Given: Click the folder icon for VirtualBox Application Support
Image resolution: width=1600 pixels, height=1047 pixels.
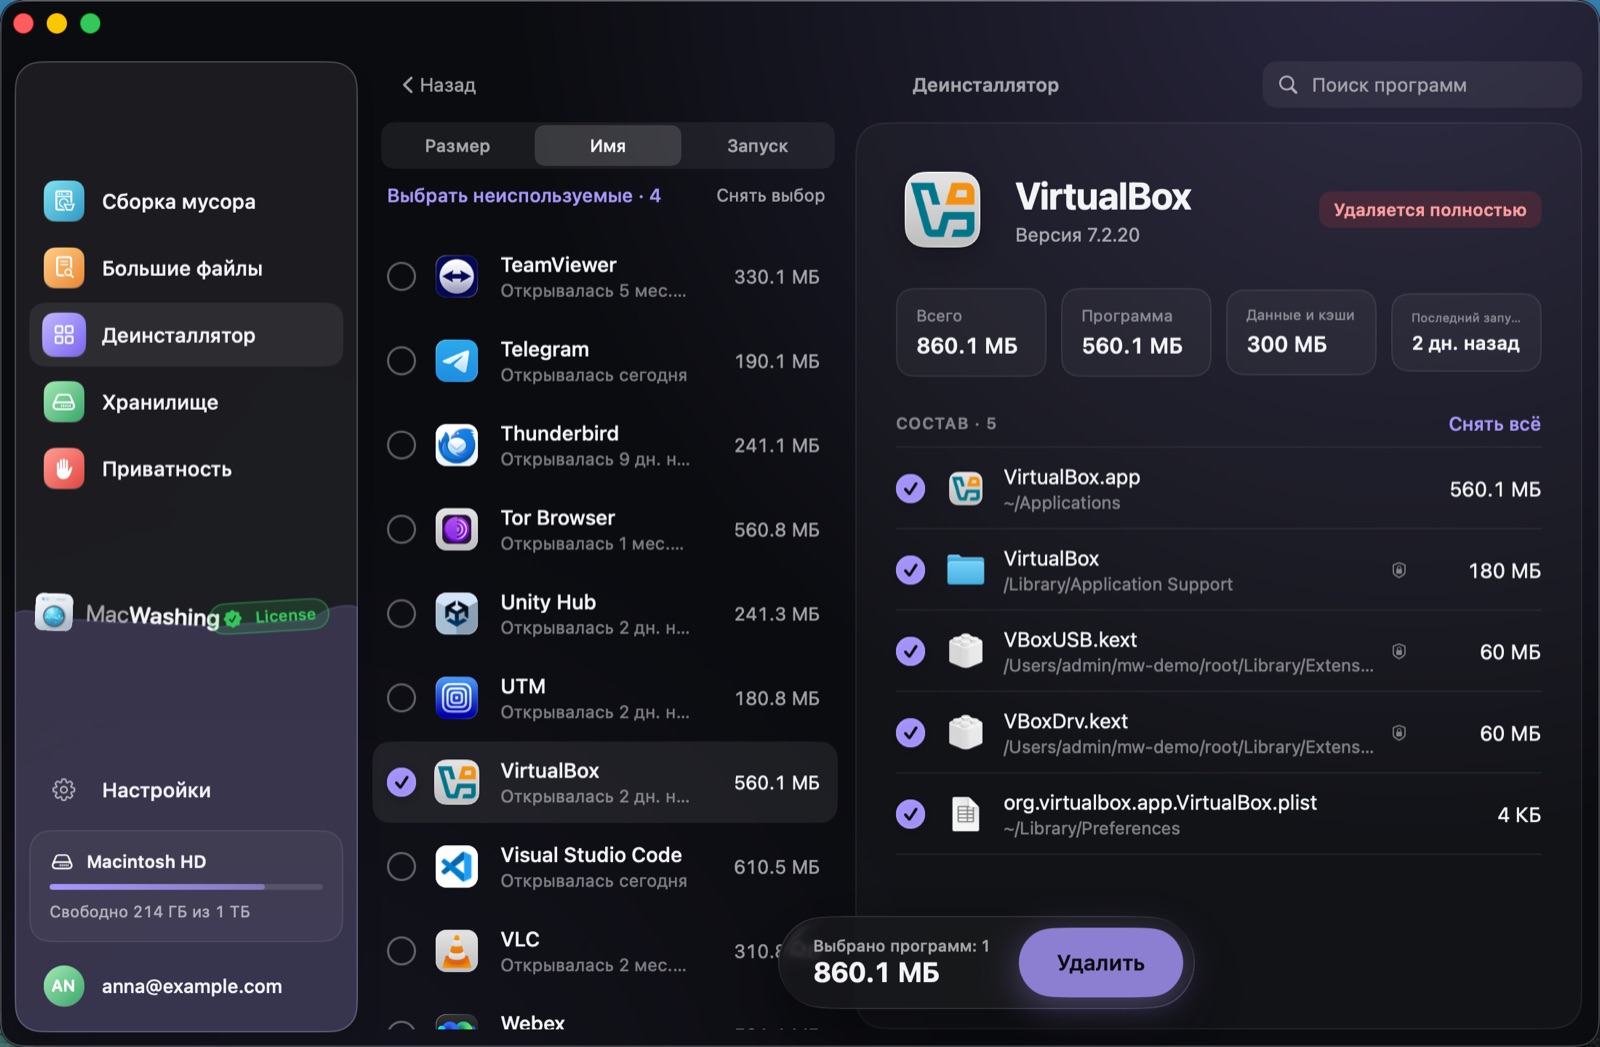Looking at the screenshot, I should (x=965, y=570).
